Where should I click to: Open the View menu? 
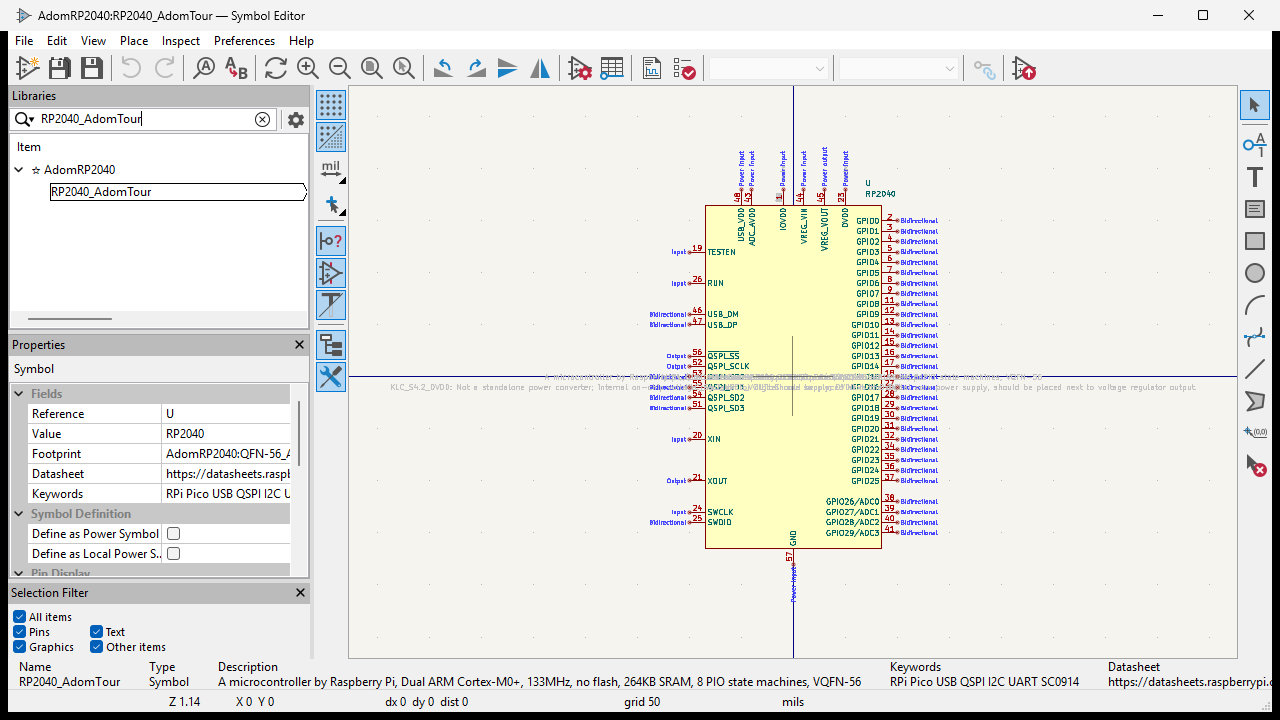(93, 41)
